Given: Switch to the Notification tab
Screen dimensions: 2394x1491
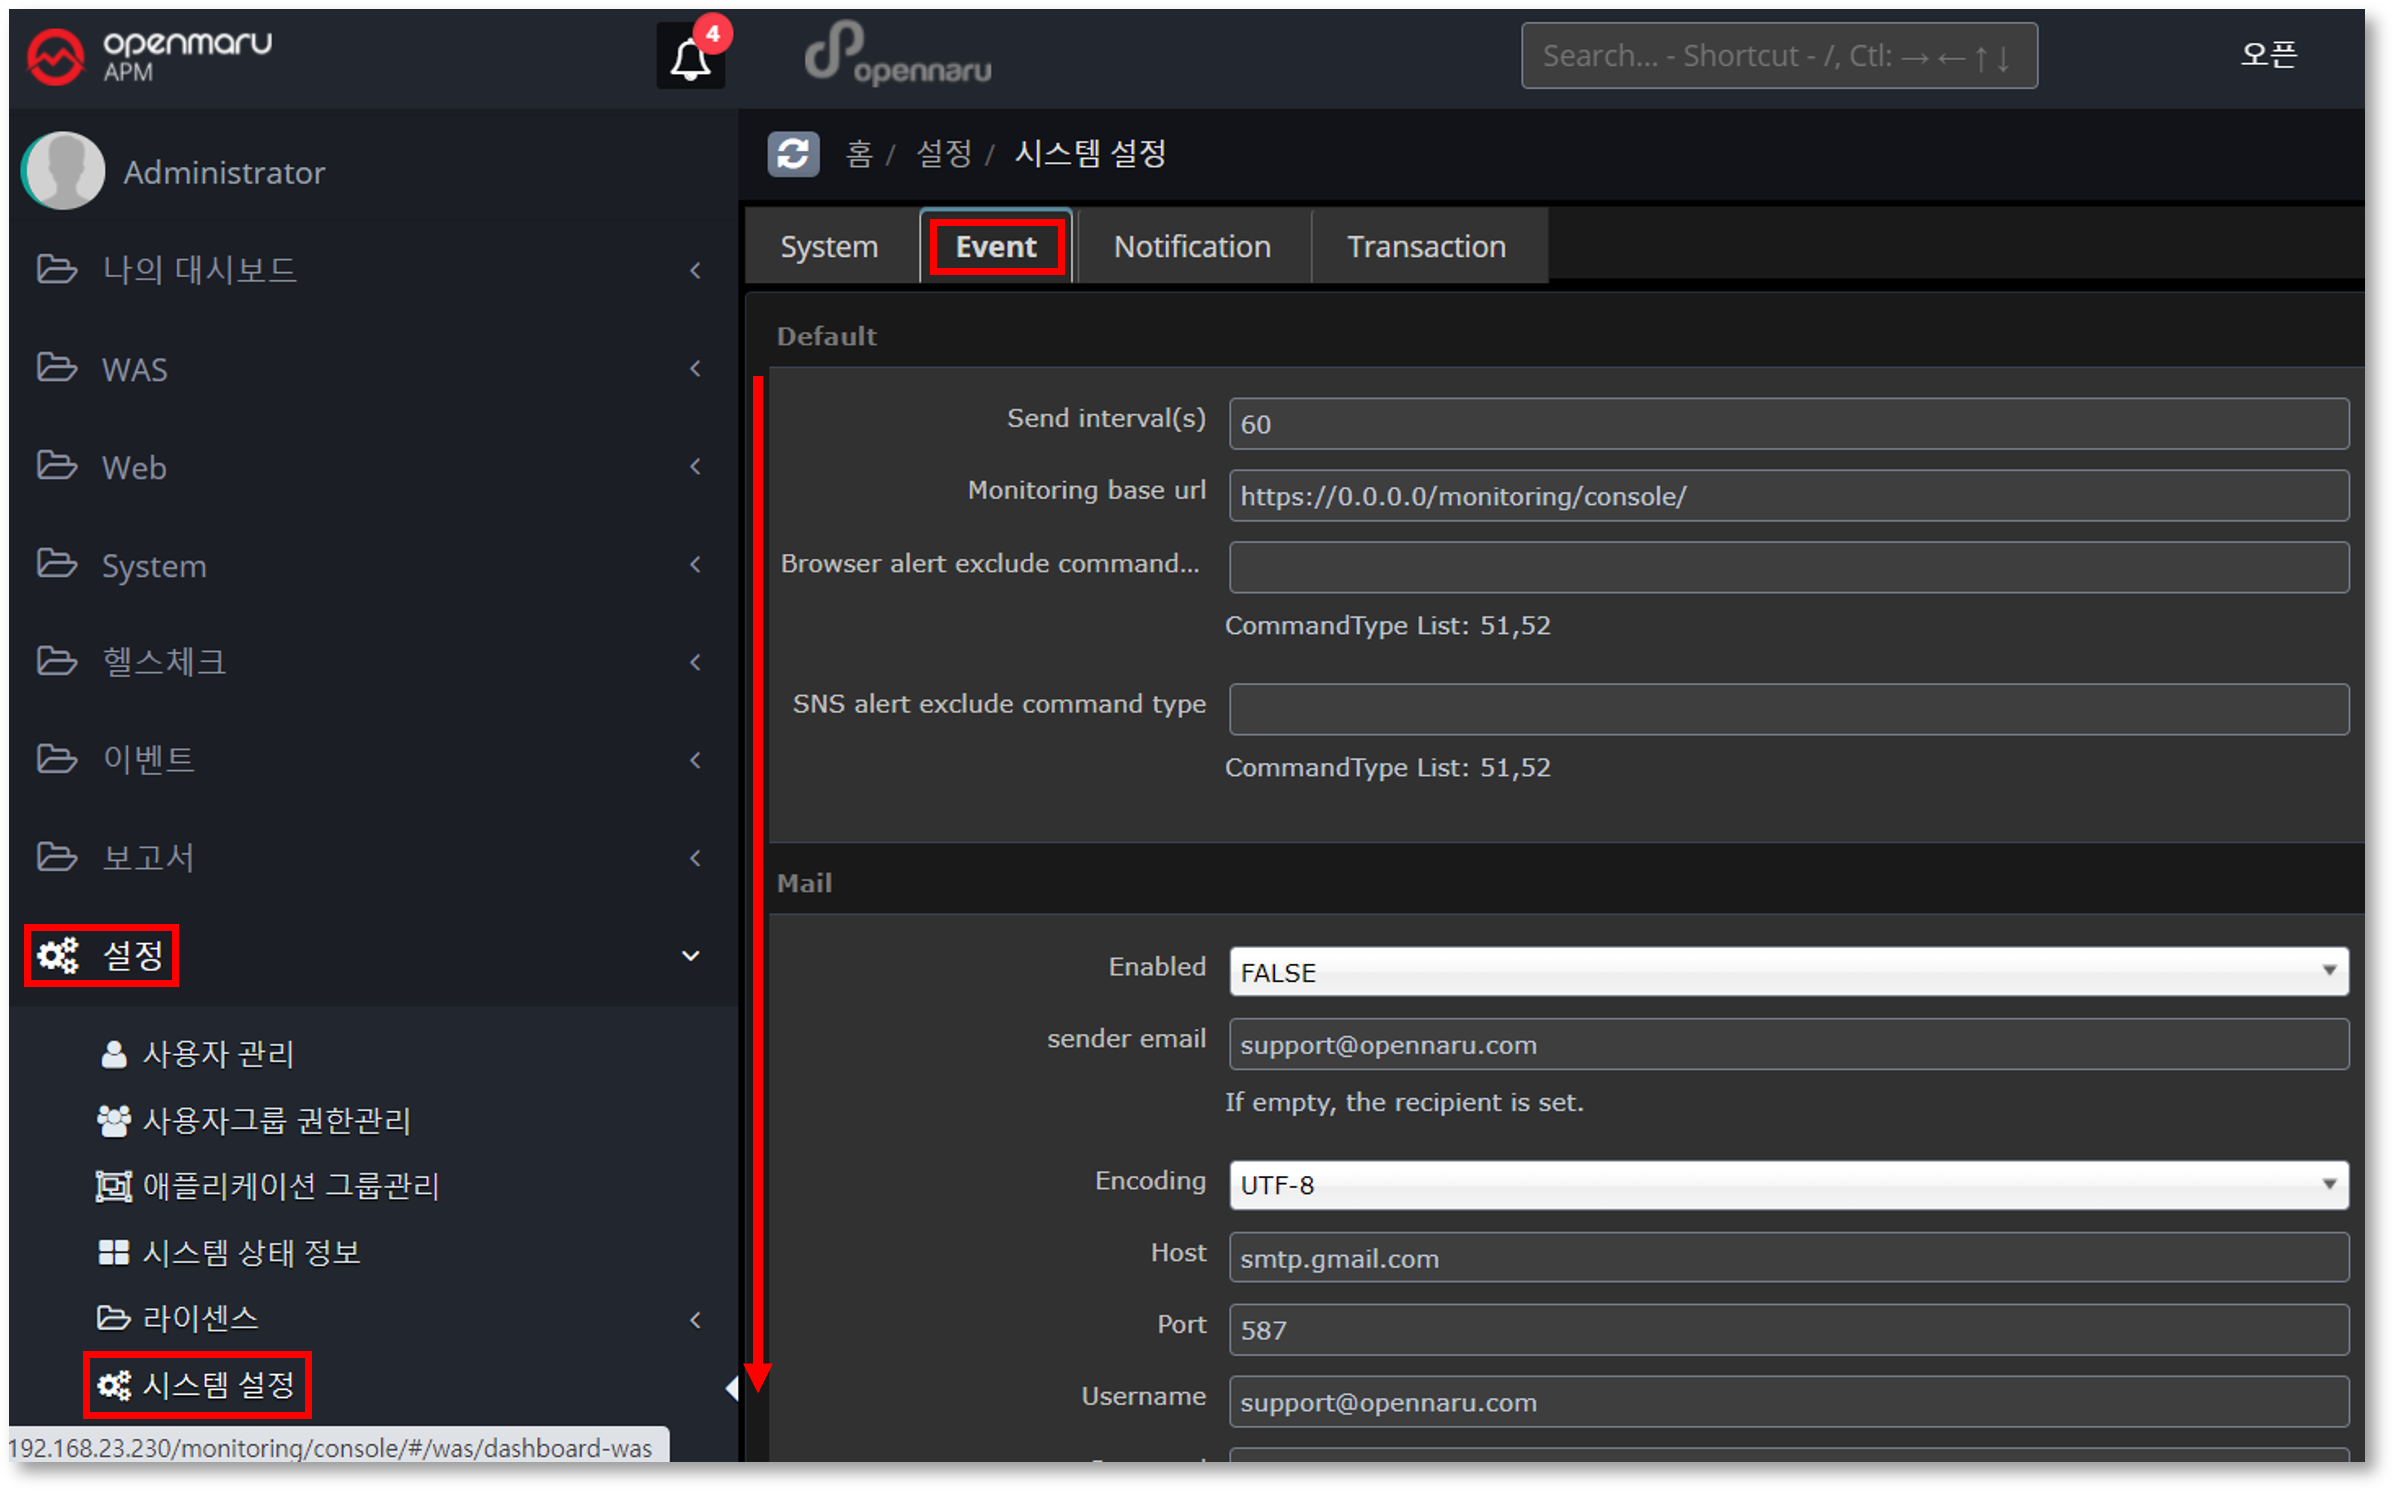Looking at the screenshot, I should click(1191, 247).
